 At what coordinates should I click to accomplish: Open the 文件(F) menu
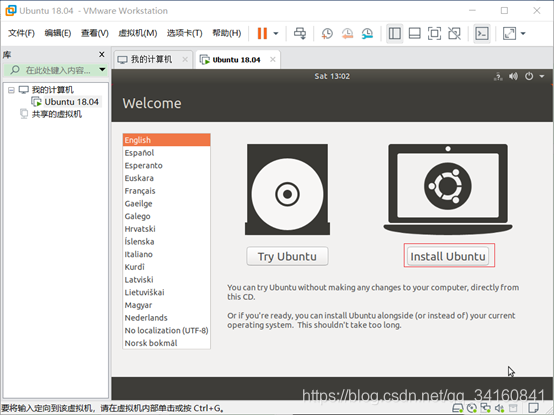[21, 33]
